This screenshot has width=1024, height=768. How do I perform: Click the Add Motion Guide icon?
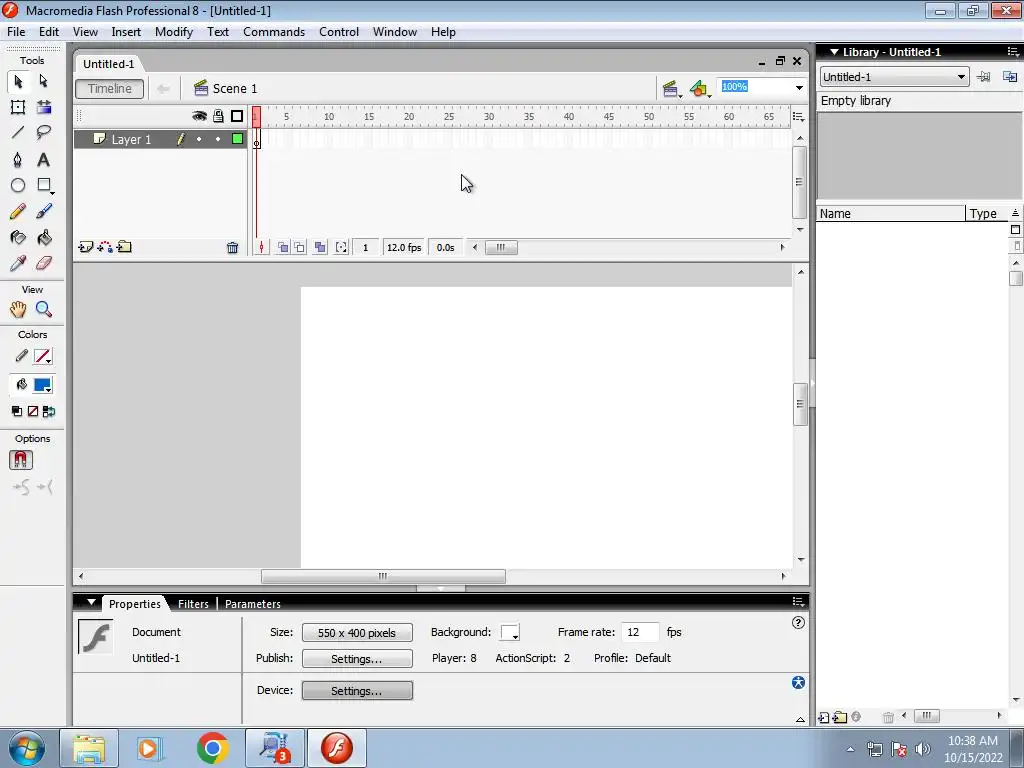click(104, 247)
